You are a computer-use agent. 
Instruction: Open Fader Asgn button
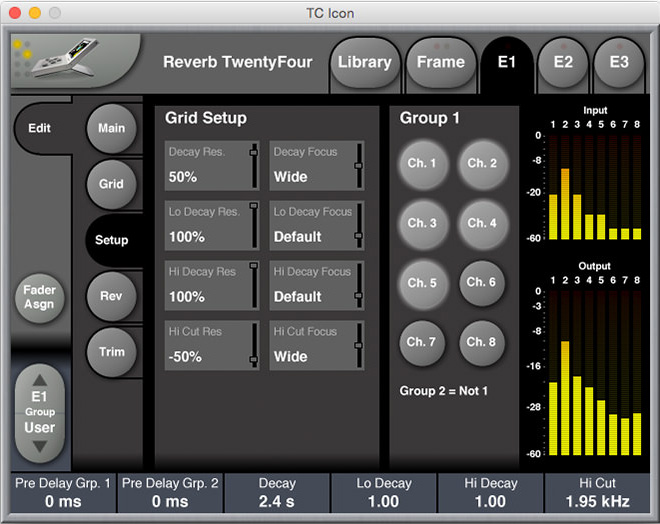click(40, 297)
